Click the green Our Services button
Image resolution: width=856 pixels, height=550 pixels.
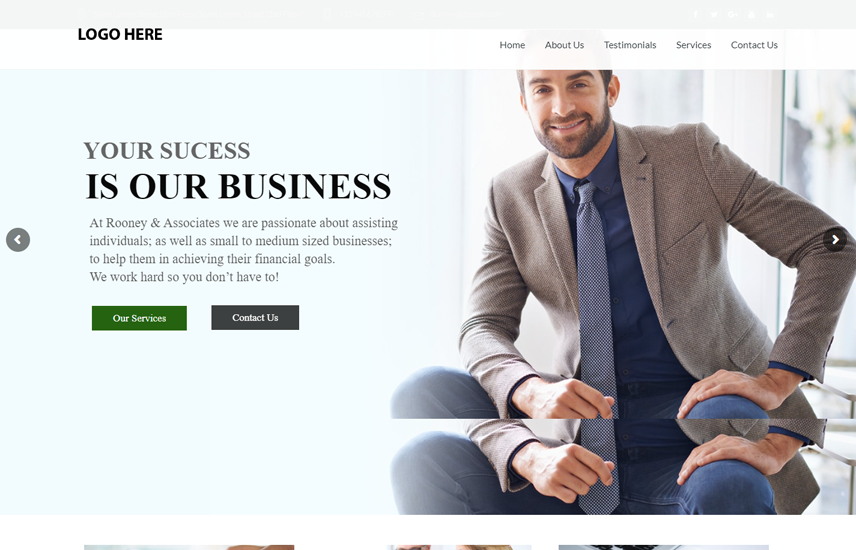point(139,318)
